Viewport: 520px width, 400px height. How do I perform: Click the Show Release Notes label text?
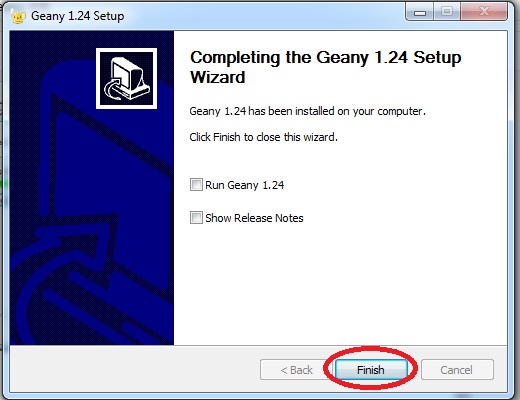[254, 218]
